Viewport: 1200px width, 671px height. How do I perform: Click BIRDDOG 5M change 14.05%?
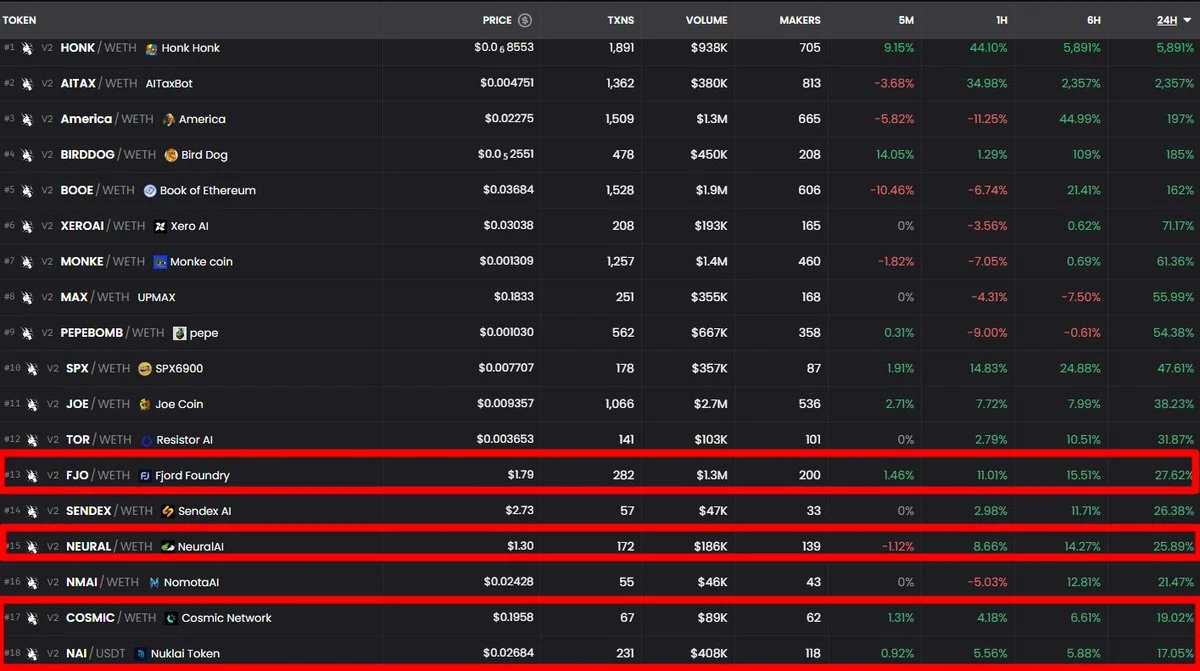point(894,155)
